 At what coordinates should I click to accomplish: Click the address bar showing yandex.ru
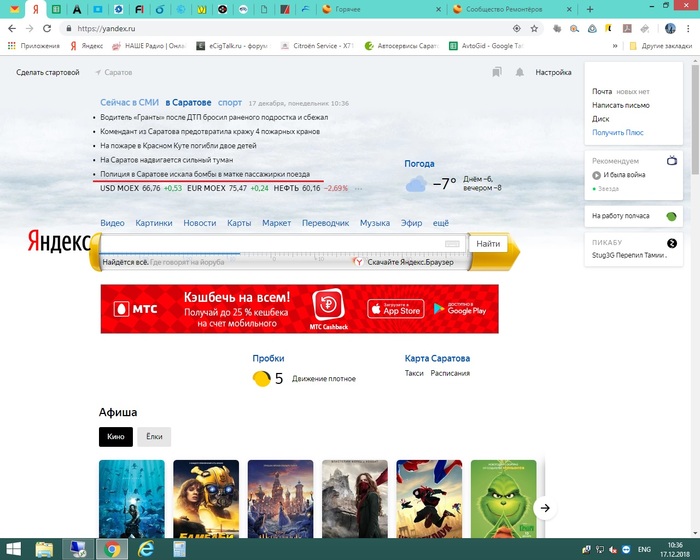[286, 29]
